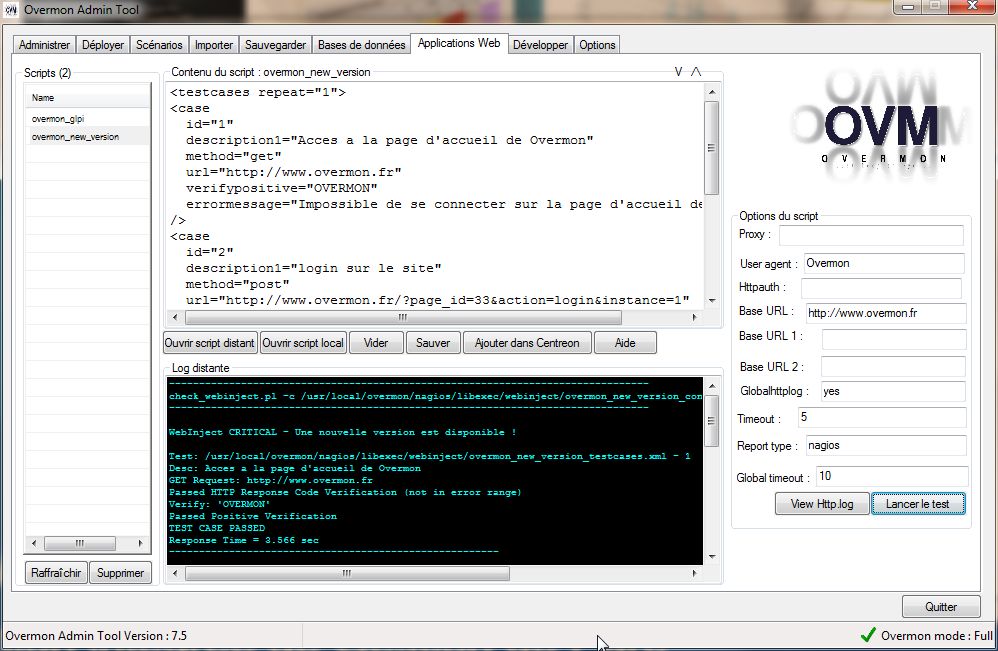
Task: Click the TEST CASE PASSED log line
Action: tap(217, 528)
